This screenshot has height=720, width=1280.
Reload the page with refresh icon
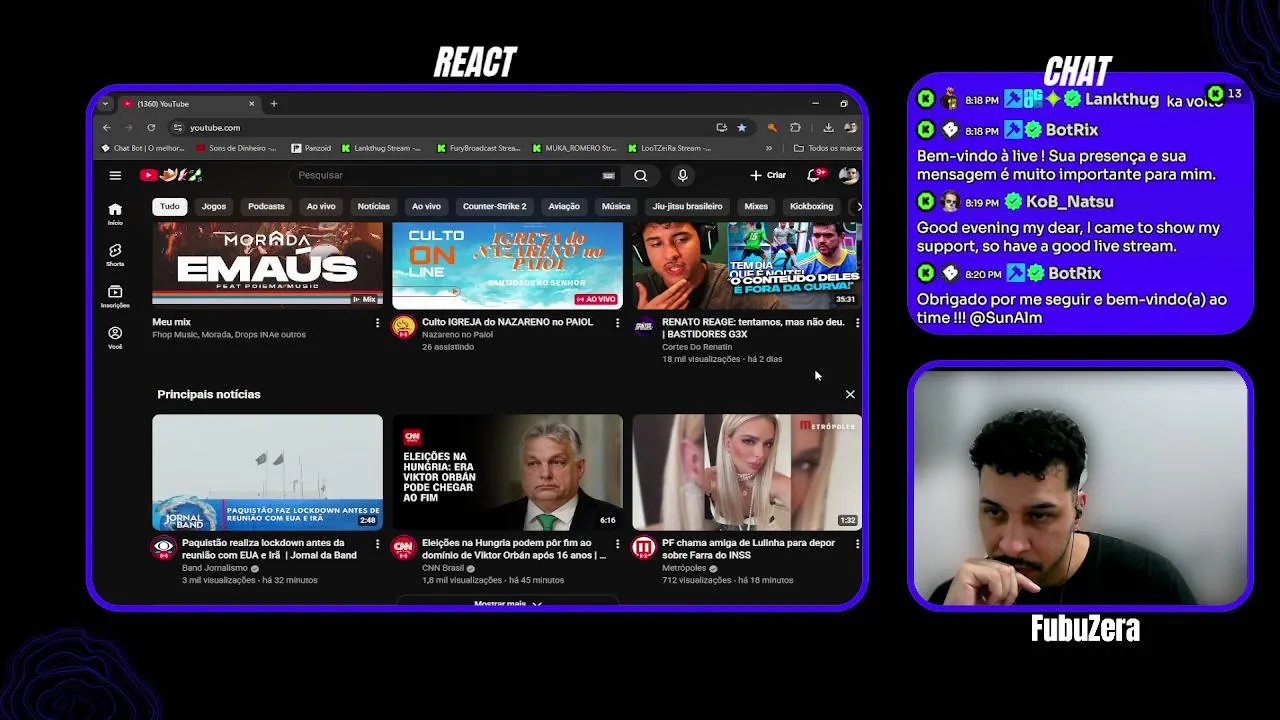(x=151, y=127)
